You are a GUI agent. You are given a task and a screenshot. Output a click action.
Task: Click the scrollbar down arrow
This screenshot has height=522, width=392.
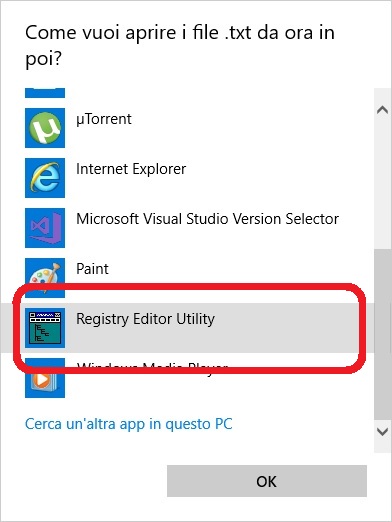click(x=382, y=432)
